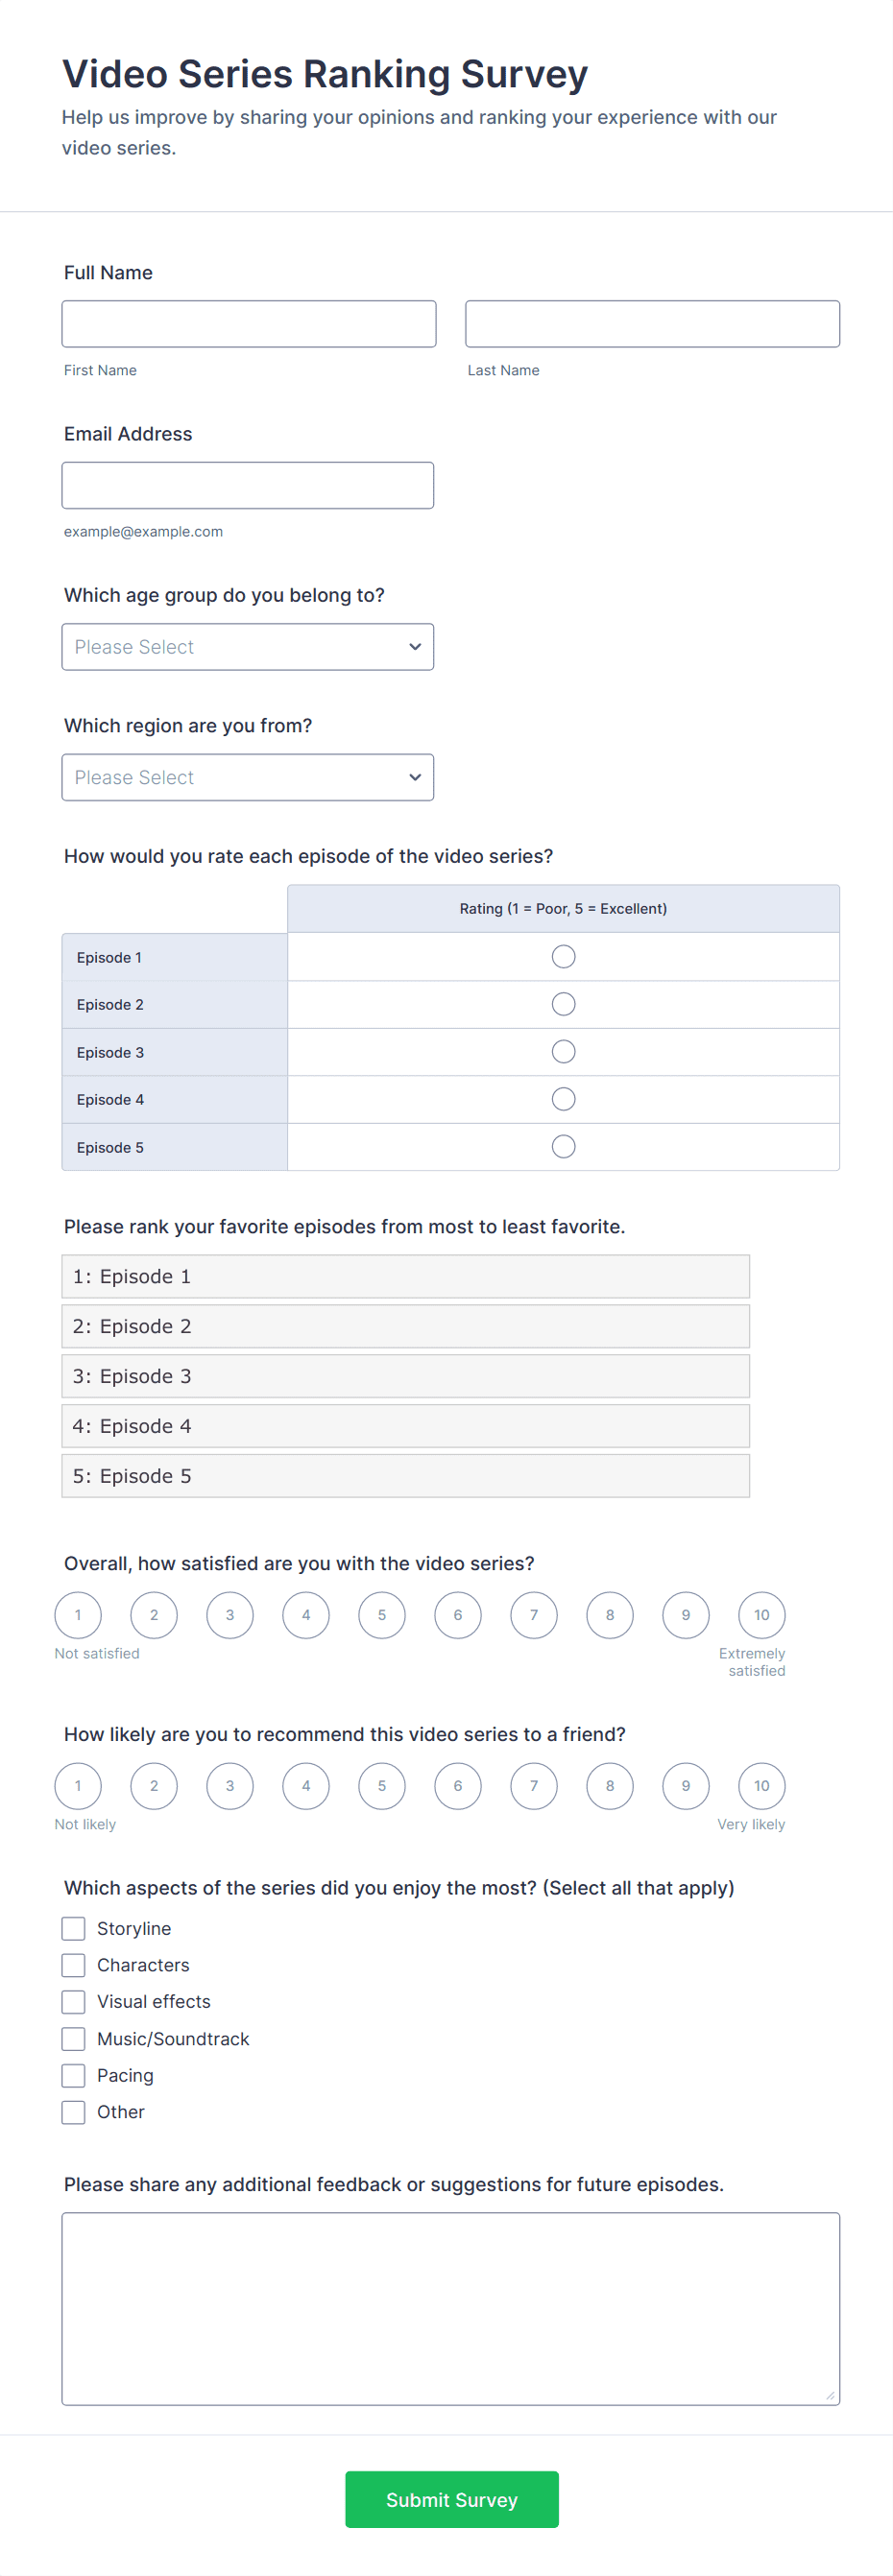
Task: Click the First Name input field
Action: [248, 324]
